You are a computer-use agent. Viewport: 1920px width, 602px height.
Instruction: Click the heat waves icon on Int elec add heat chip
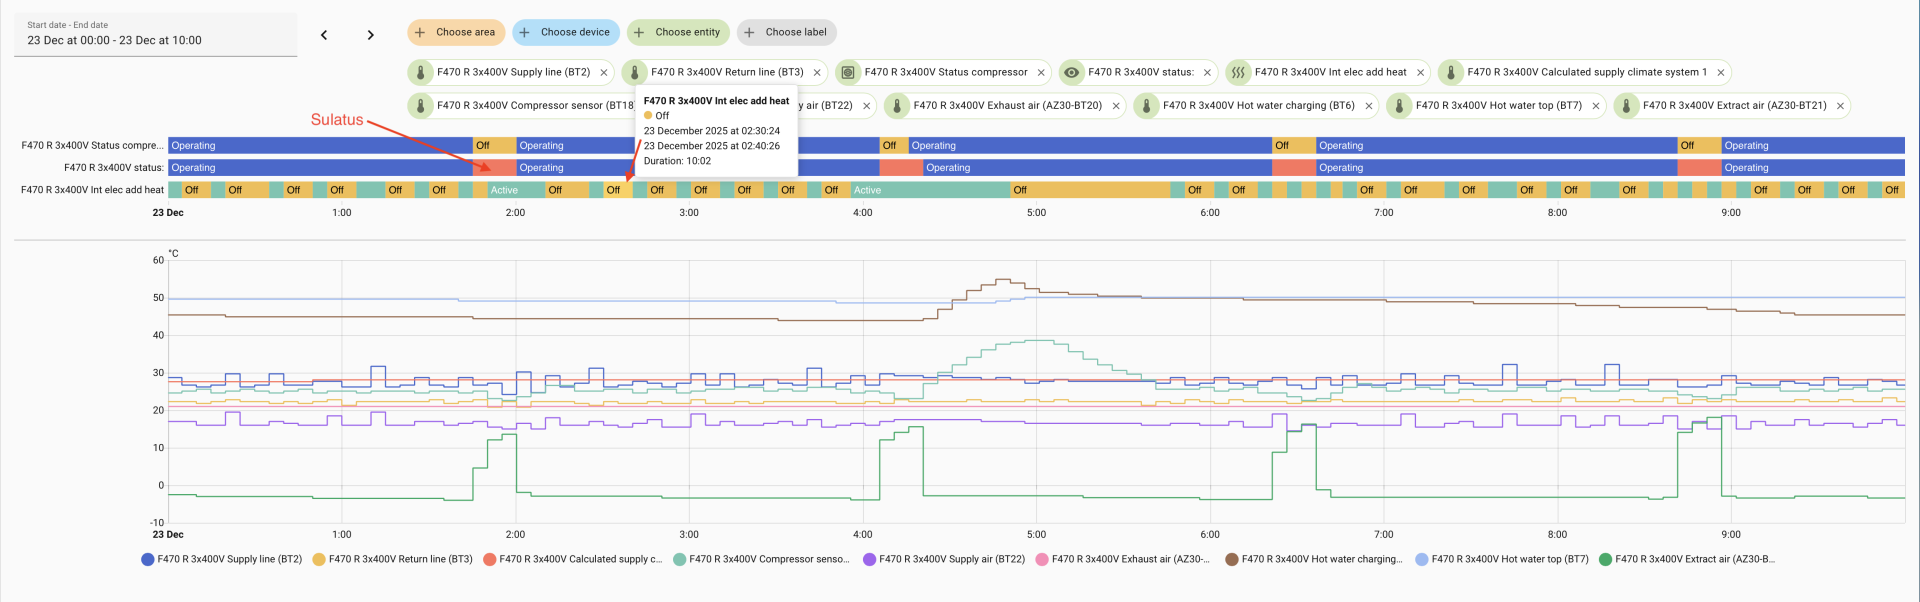click(1238, 73)
